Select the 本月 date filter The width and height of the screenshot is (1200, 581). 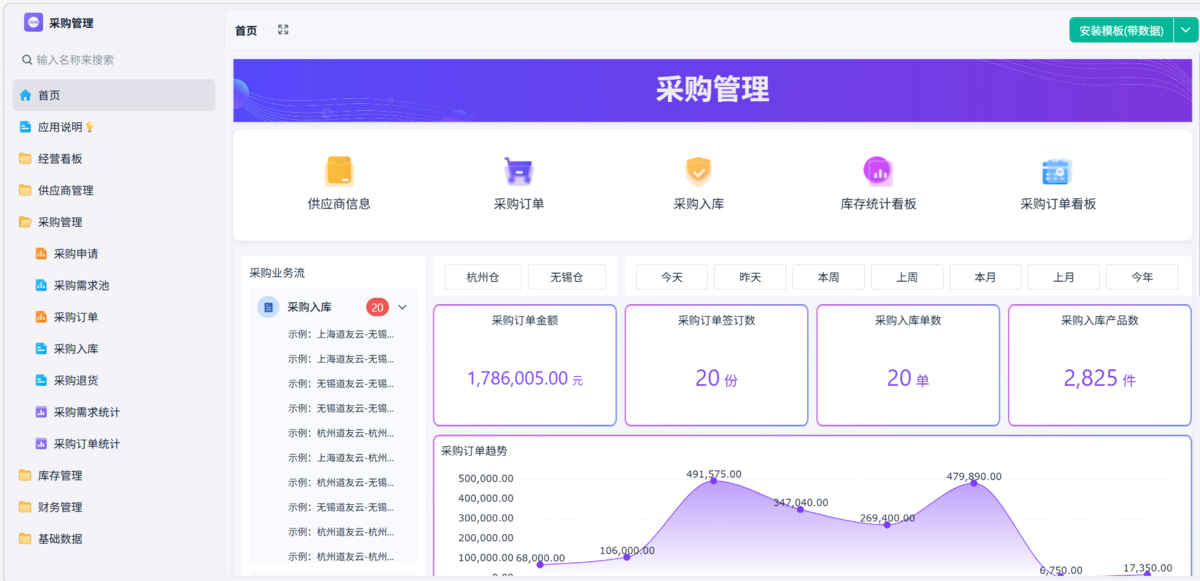985,277
